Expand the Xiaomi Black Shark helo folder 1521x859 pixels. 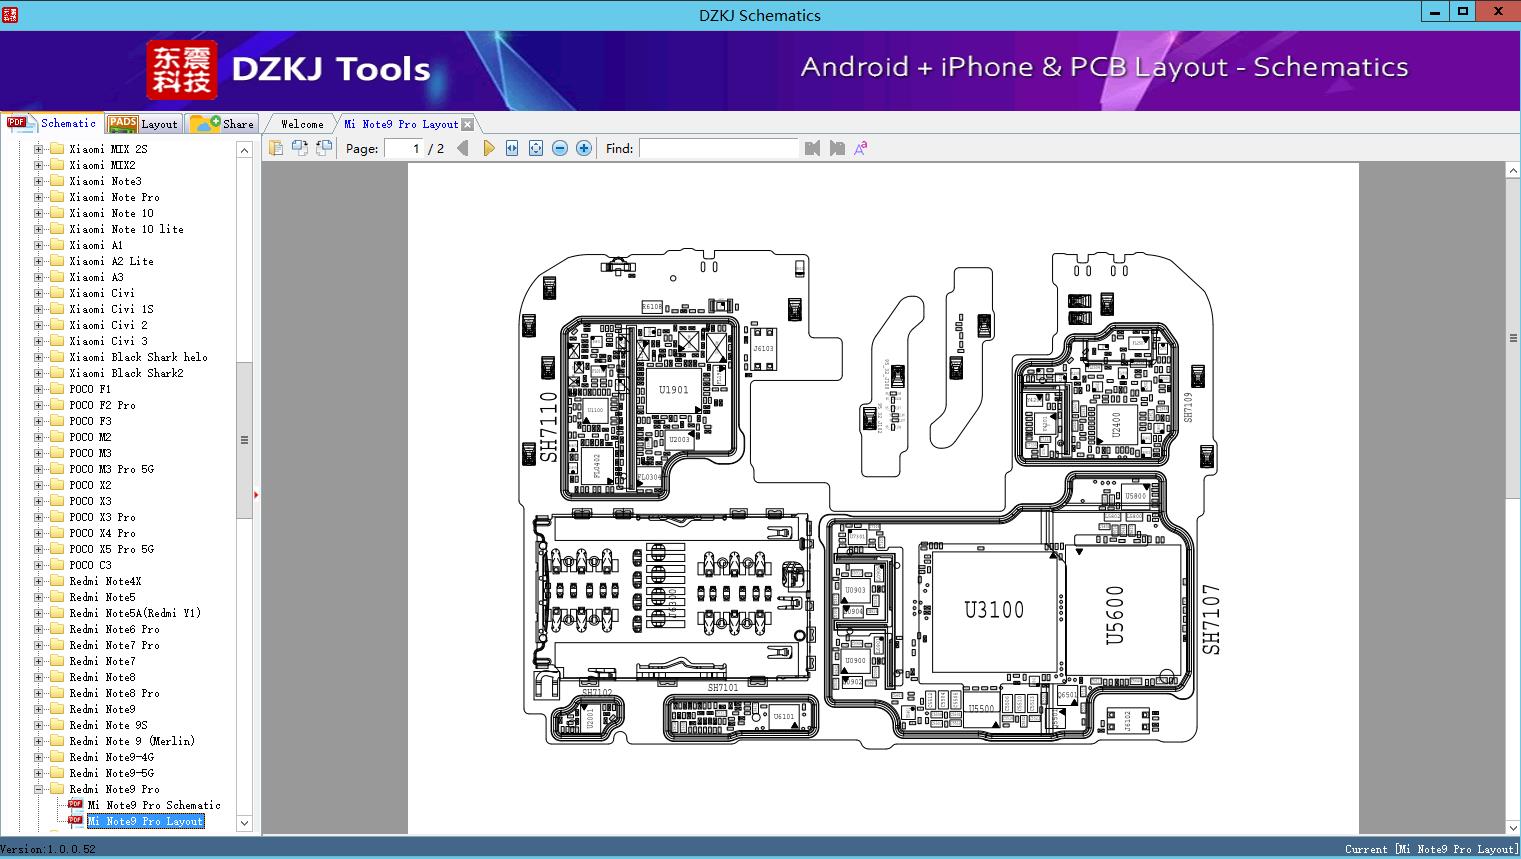tap(39, 357)
